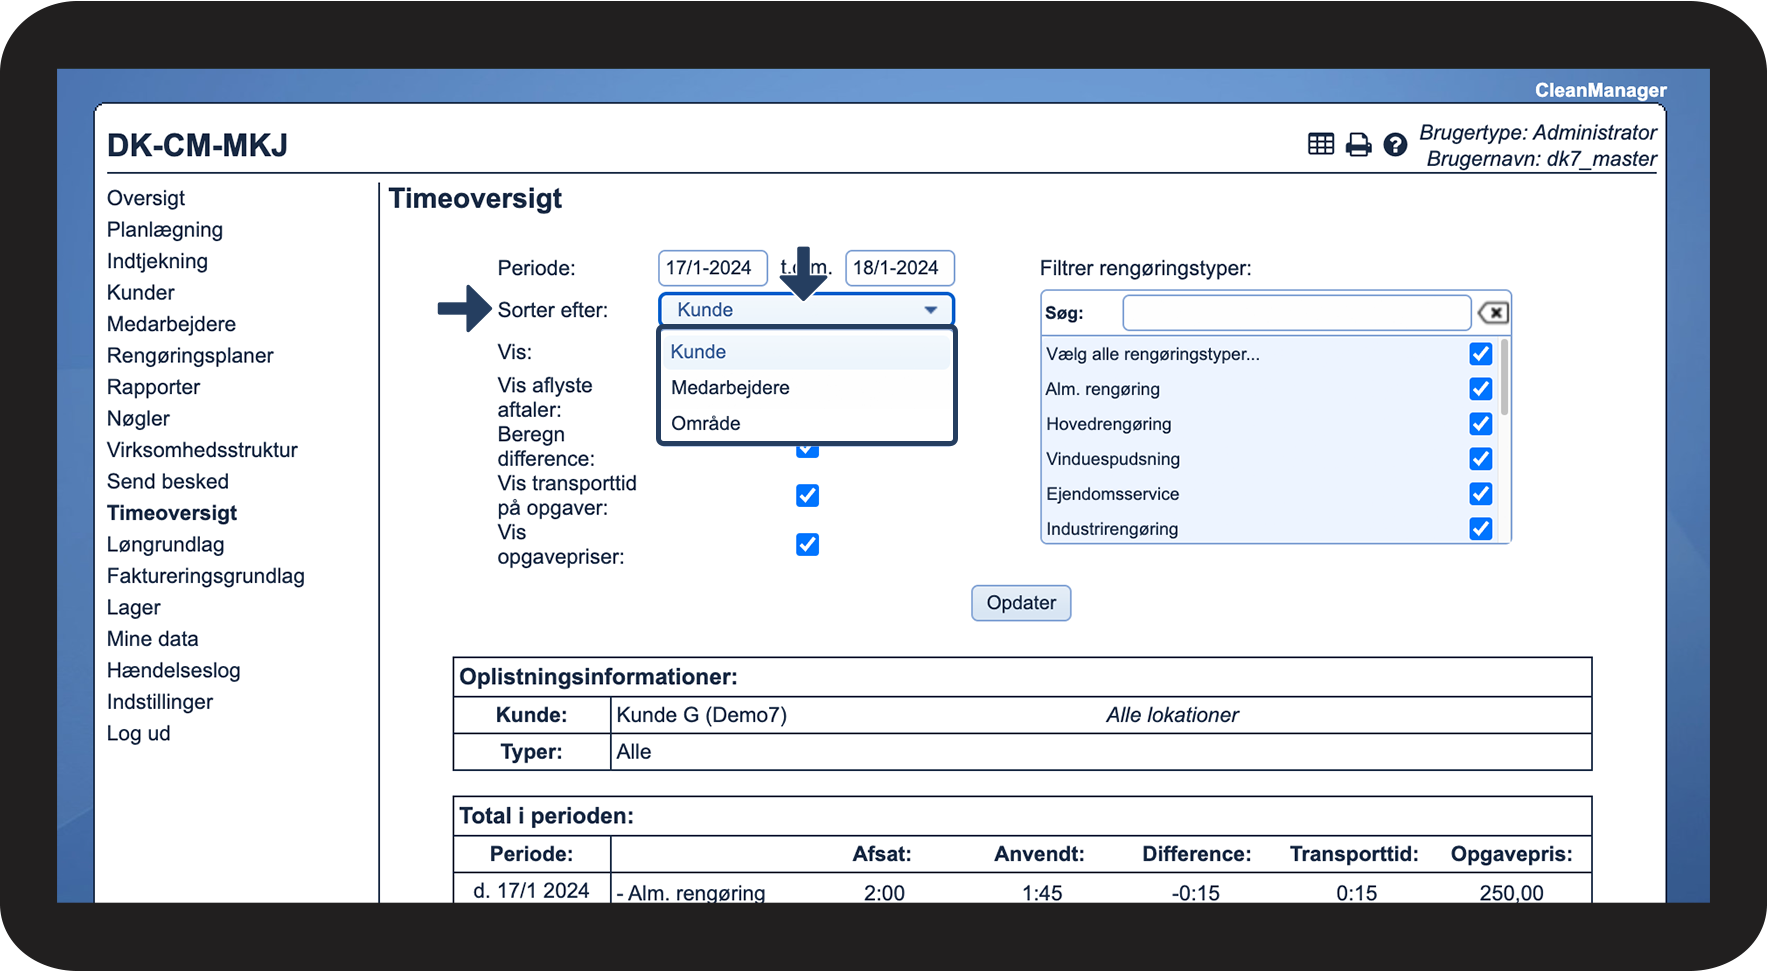This screenshot has width=1767, height=971.
Task: Uncheck the Alm. rengøring checkbox
Action: (x=1480, y=389)
